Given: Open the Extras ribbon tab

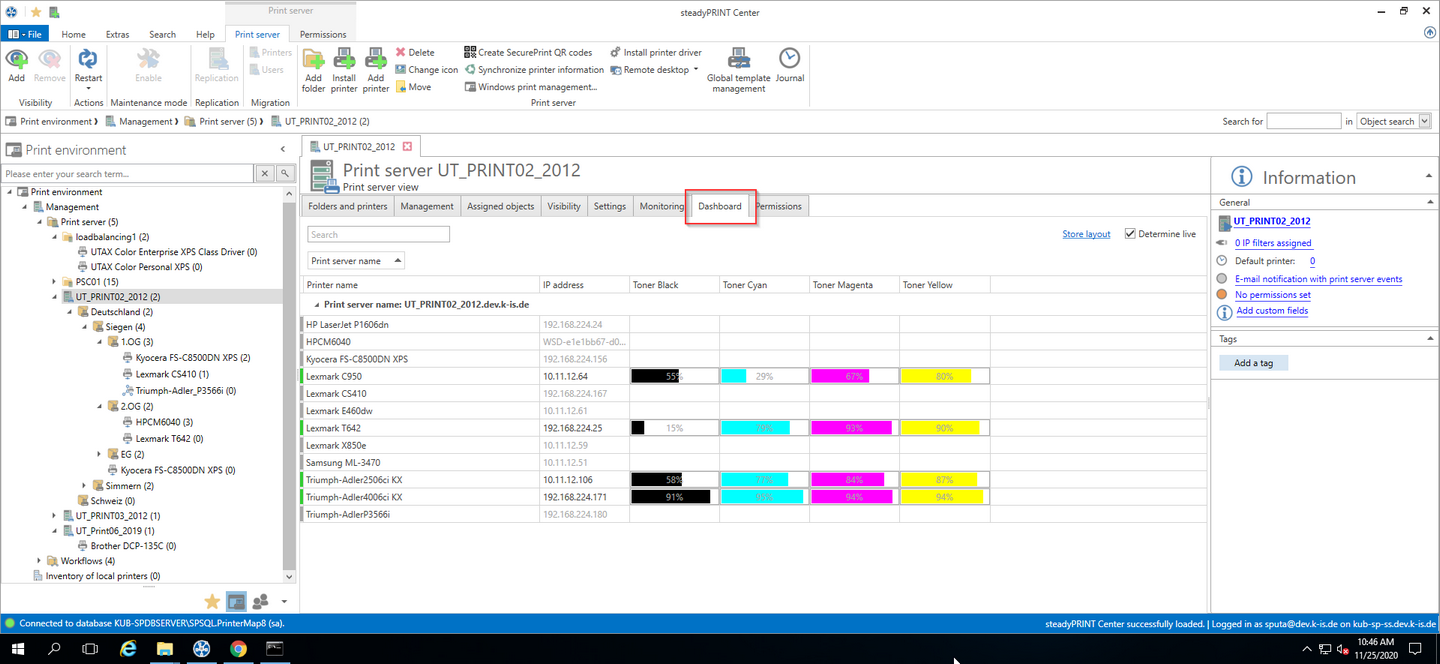Looking at the screenshot, I should tap(118, 34).
